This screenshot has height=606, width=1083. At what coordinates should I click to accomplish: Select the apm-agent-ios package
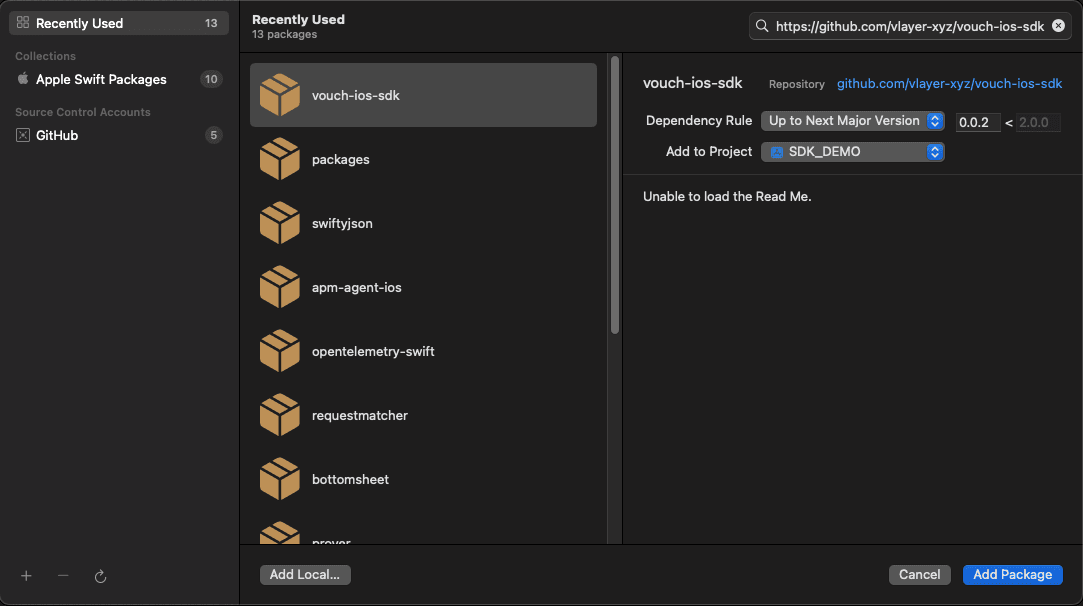pyautogui.click(x=423, y=287)
